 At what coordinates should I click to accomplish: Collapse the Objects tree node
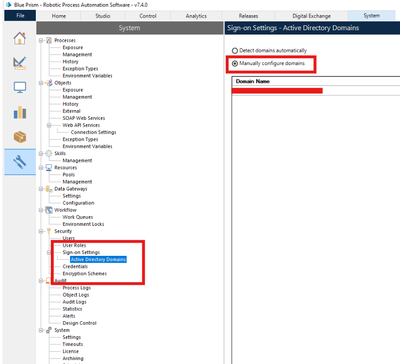coord(41,83)
